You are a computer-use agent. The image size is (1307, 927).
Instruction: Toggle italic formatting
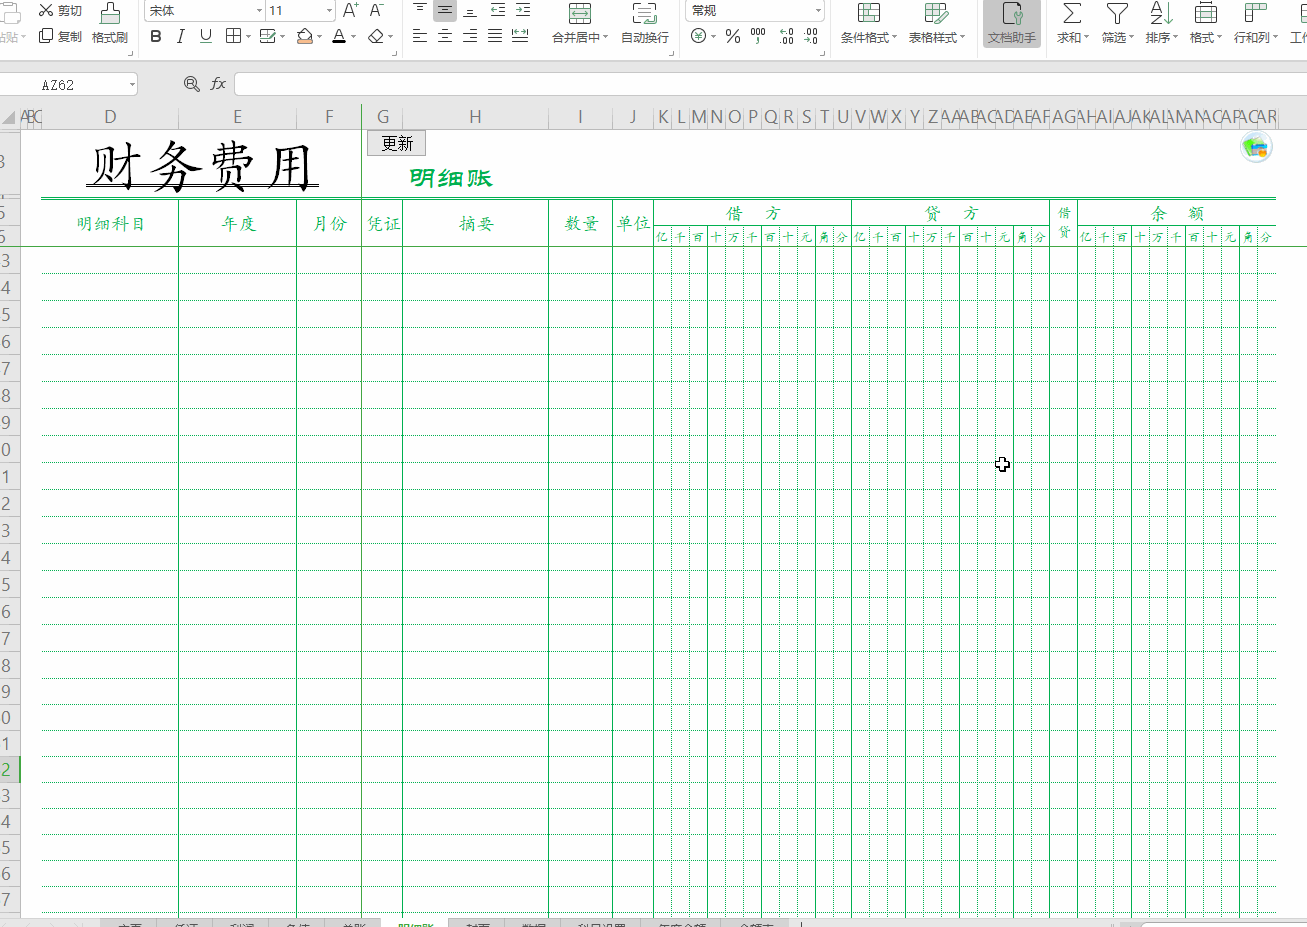[180, 35]
